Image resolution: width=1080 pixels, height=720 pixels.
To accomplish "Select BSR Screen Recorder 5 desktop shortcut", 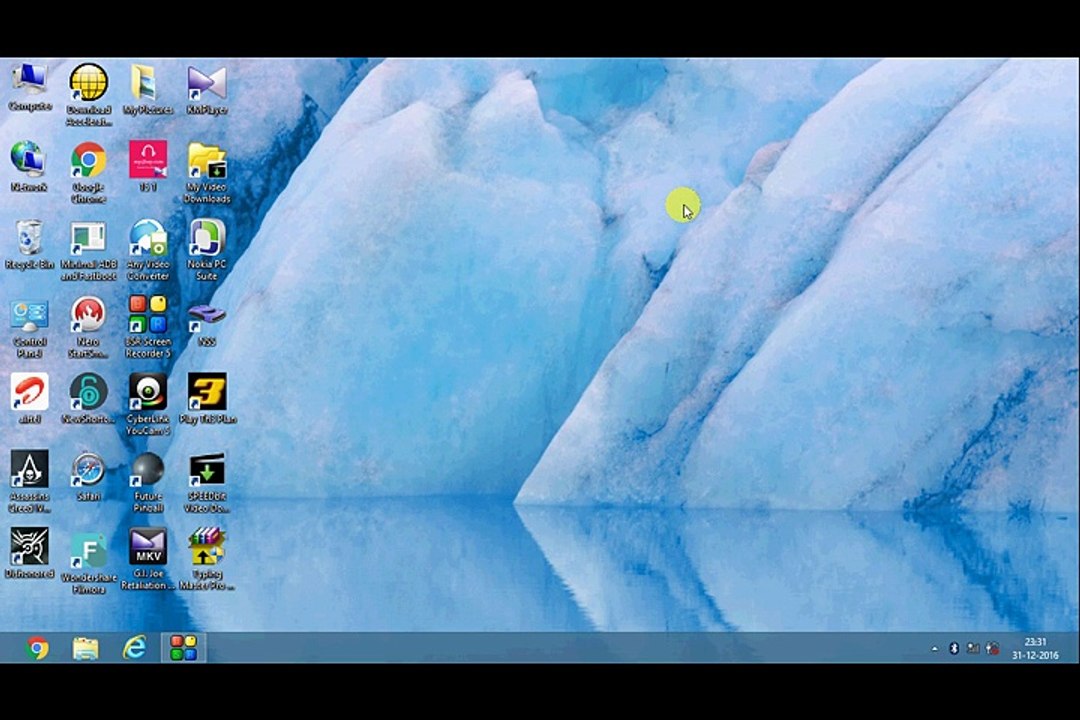I will coord(147,327).
